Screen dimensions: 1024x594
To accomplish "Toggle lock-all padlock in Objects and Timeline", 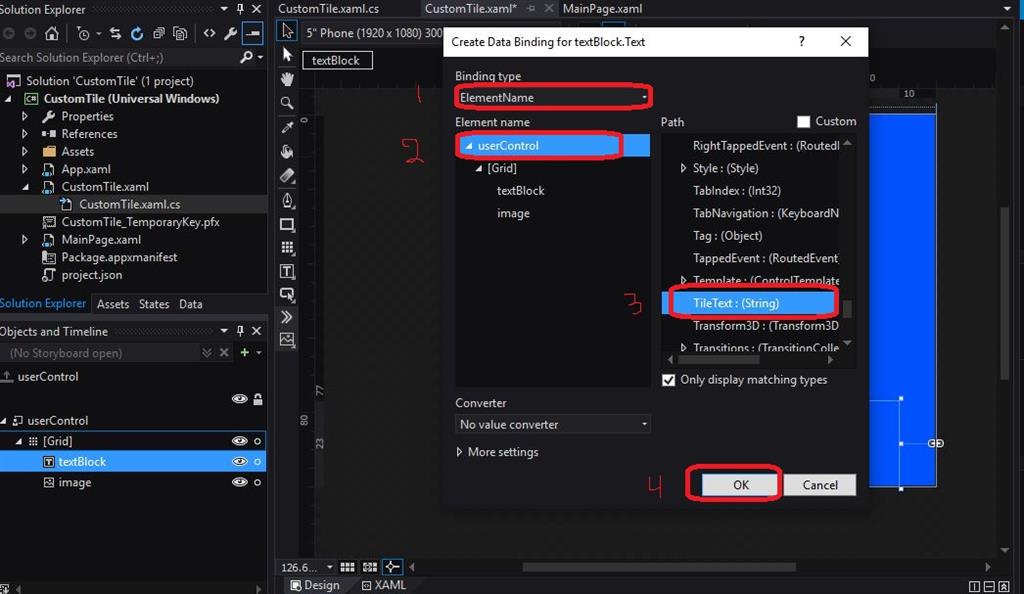I will (258, 399).
